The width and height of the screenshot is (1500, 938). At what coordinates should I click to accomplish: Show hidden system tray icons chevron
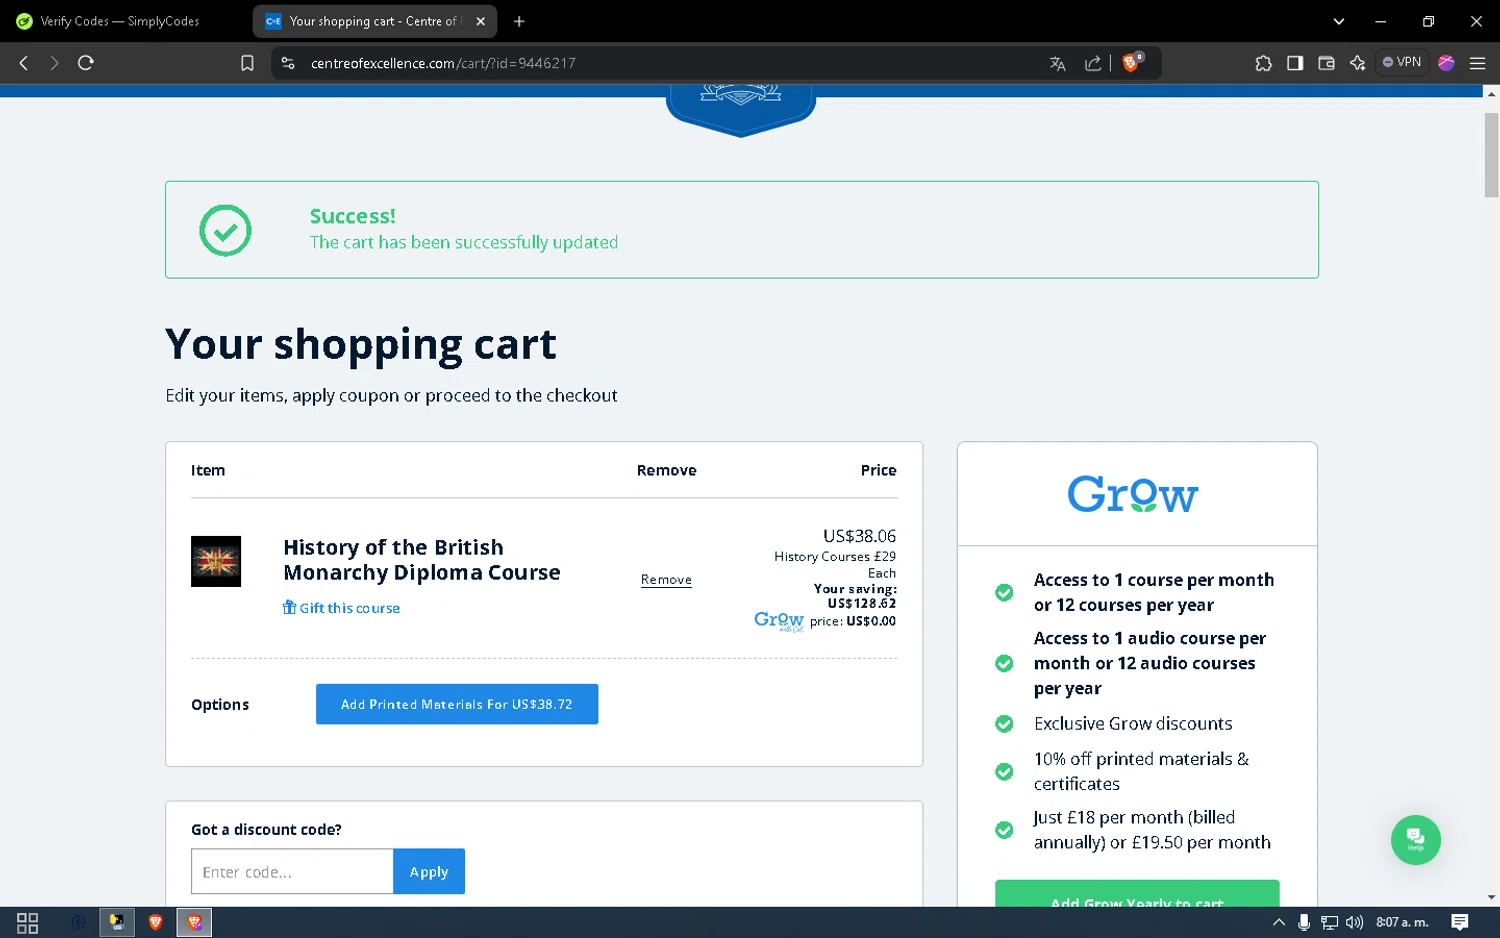(1278, 922)
